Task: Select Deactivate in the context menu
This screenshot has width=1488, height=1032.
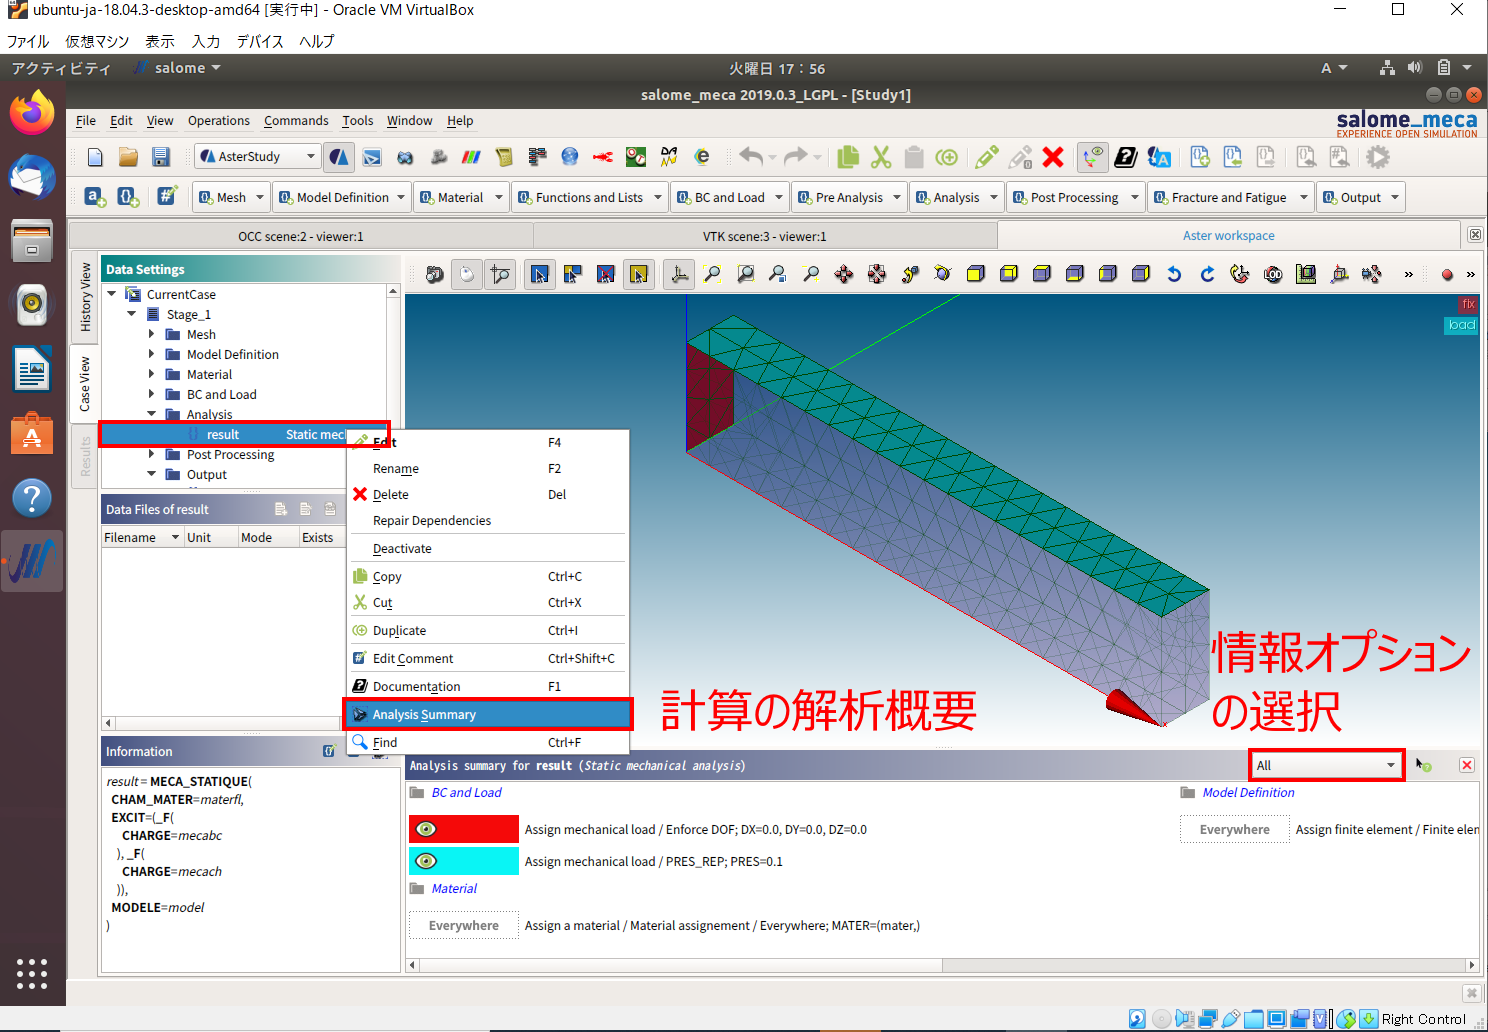Action: click(488, 548)
